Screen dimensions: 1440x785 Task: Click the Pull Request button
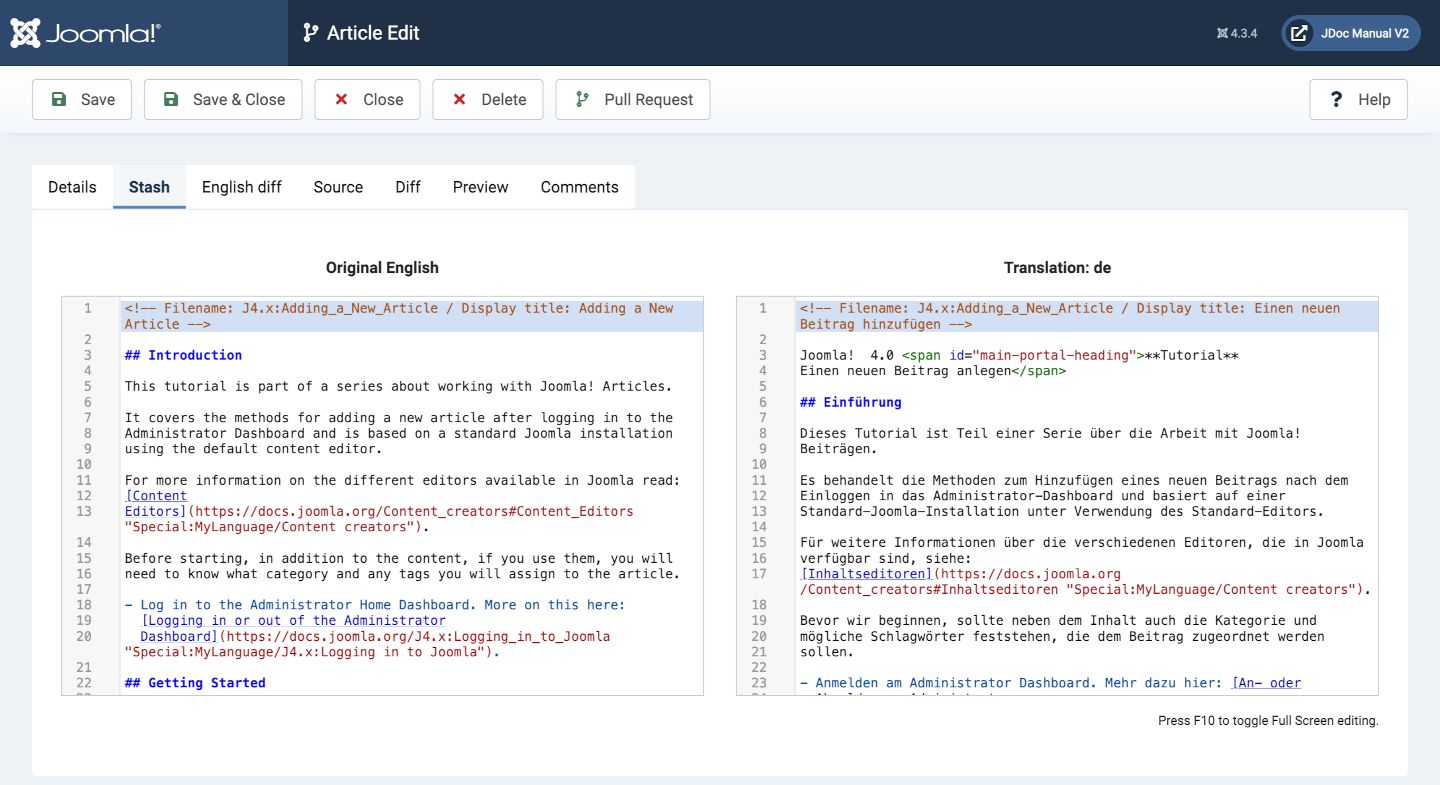tap(633, 100)
